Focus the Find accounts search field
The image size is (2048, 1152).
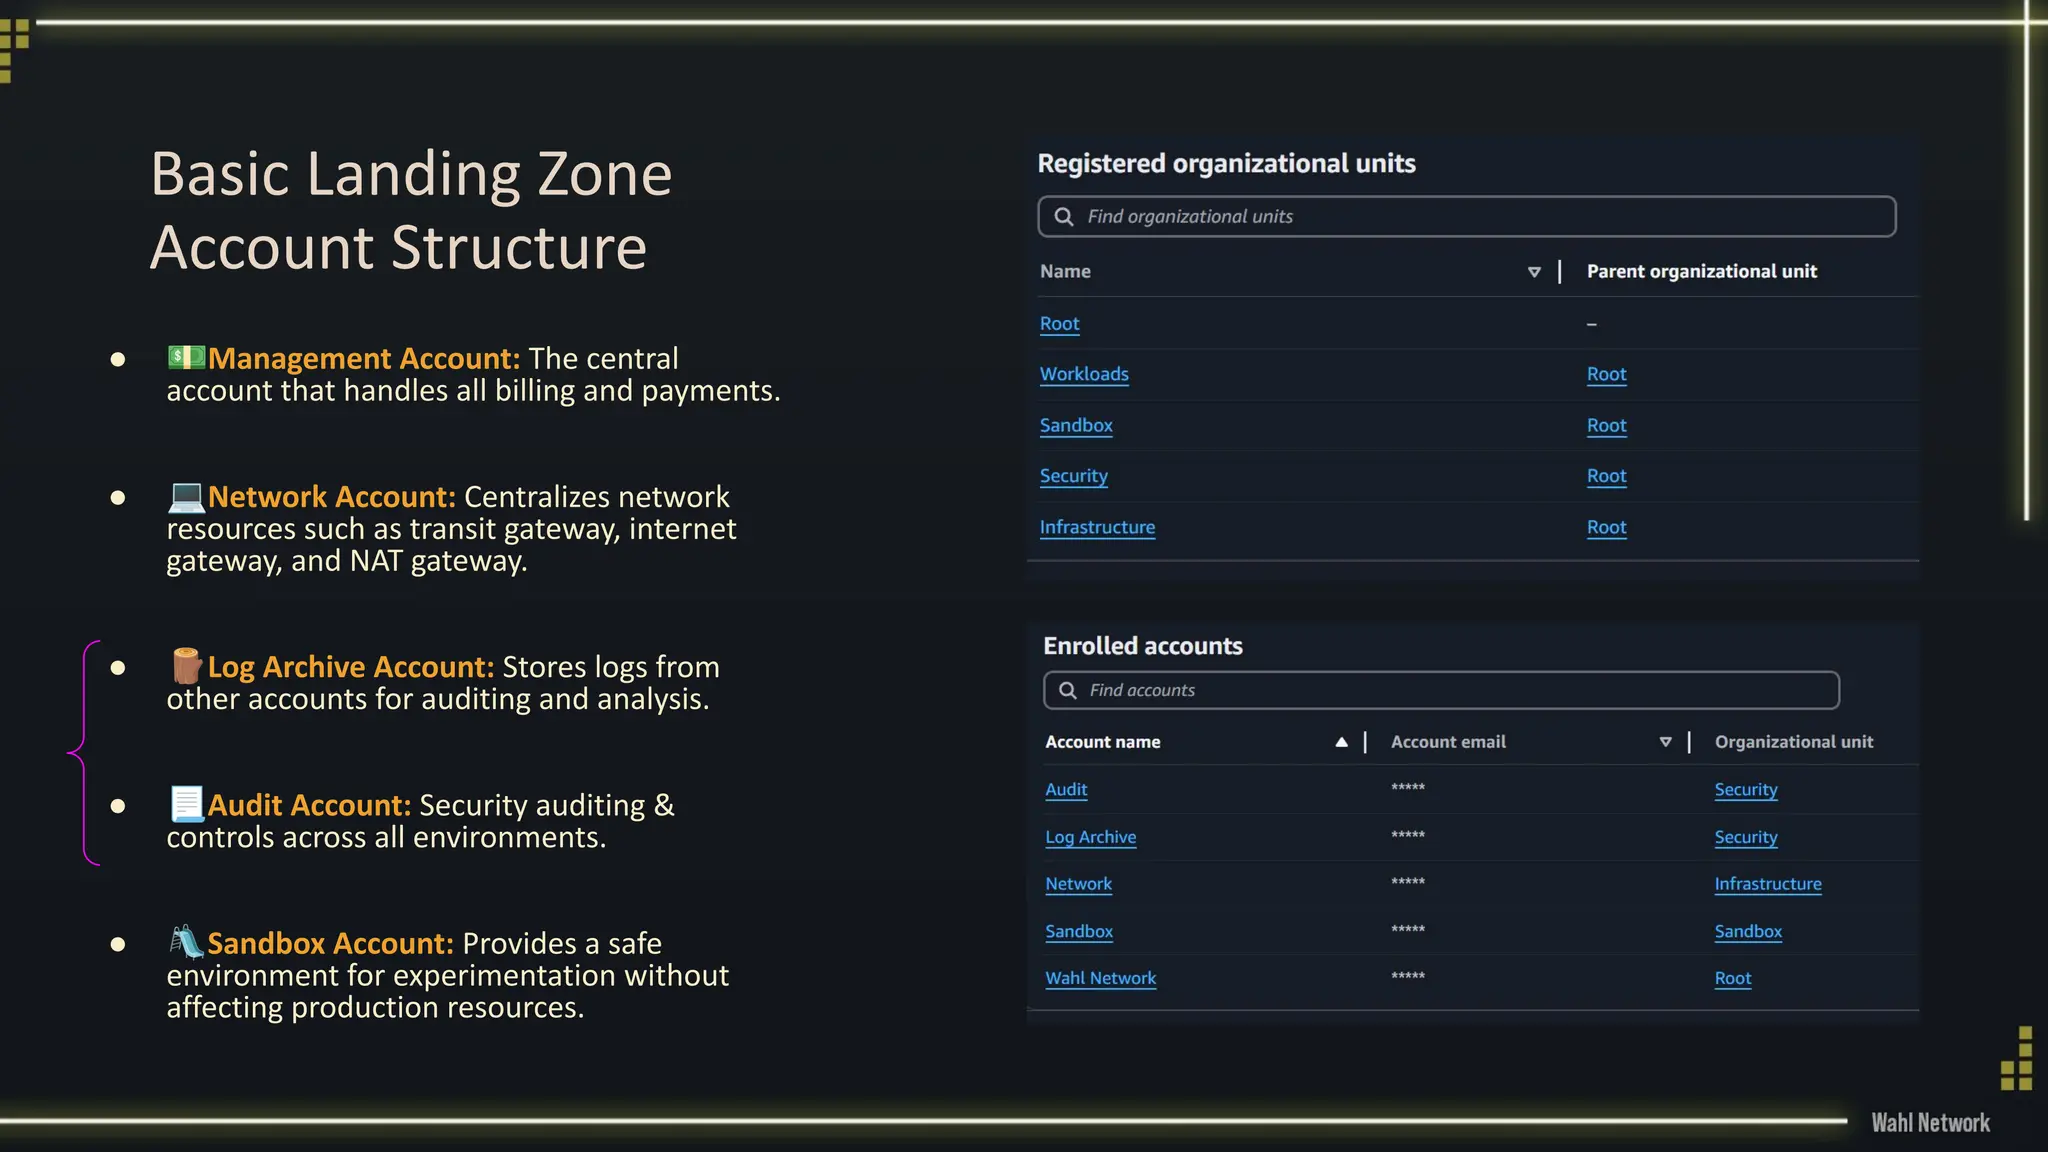tap(1441, 690)
